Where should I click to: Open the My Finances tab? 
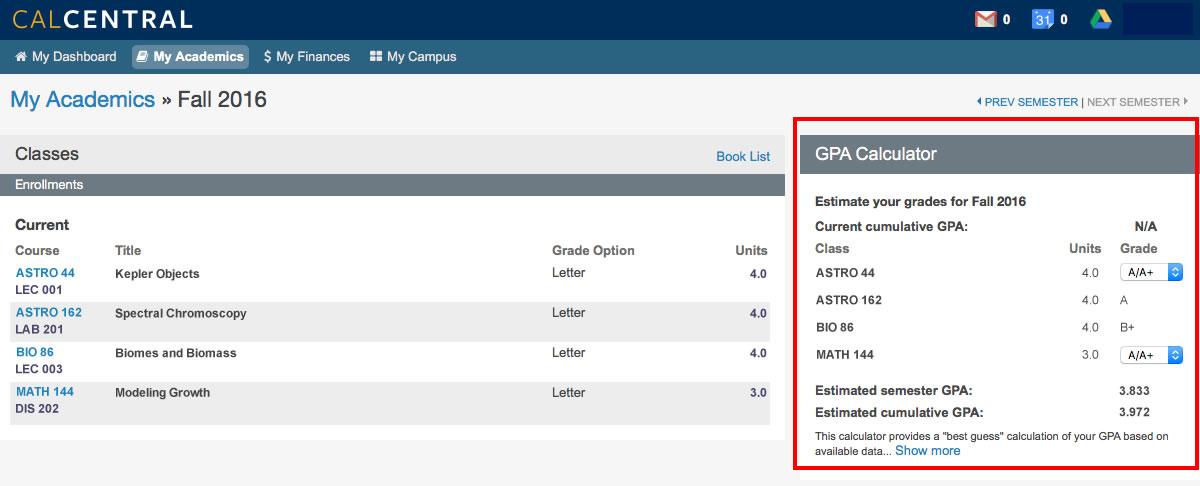click(x=307, y=57)
